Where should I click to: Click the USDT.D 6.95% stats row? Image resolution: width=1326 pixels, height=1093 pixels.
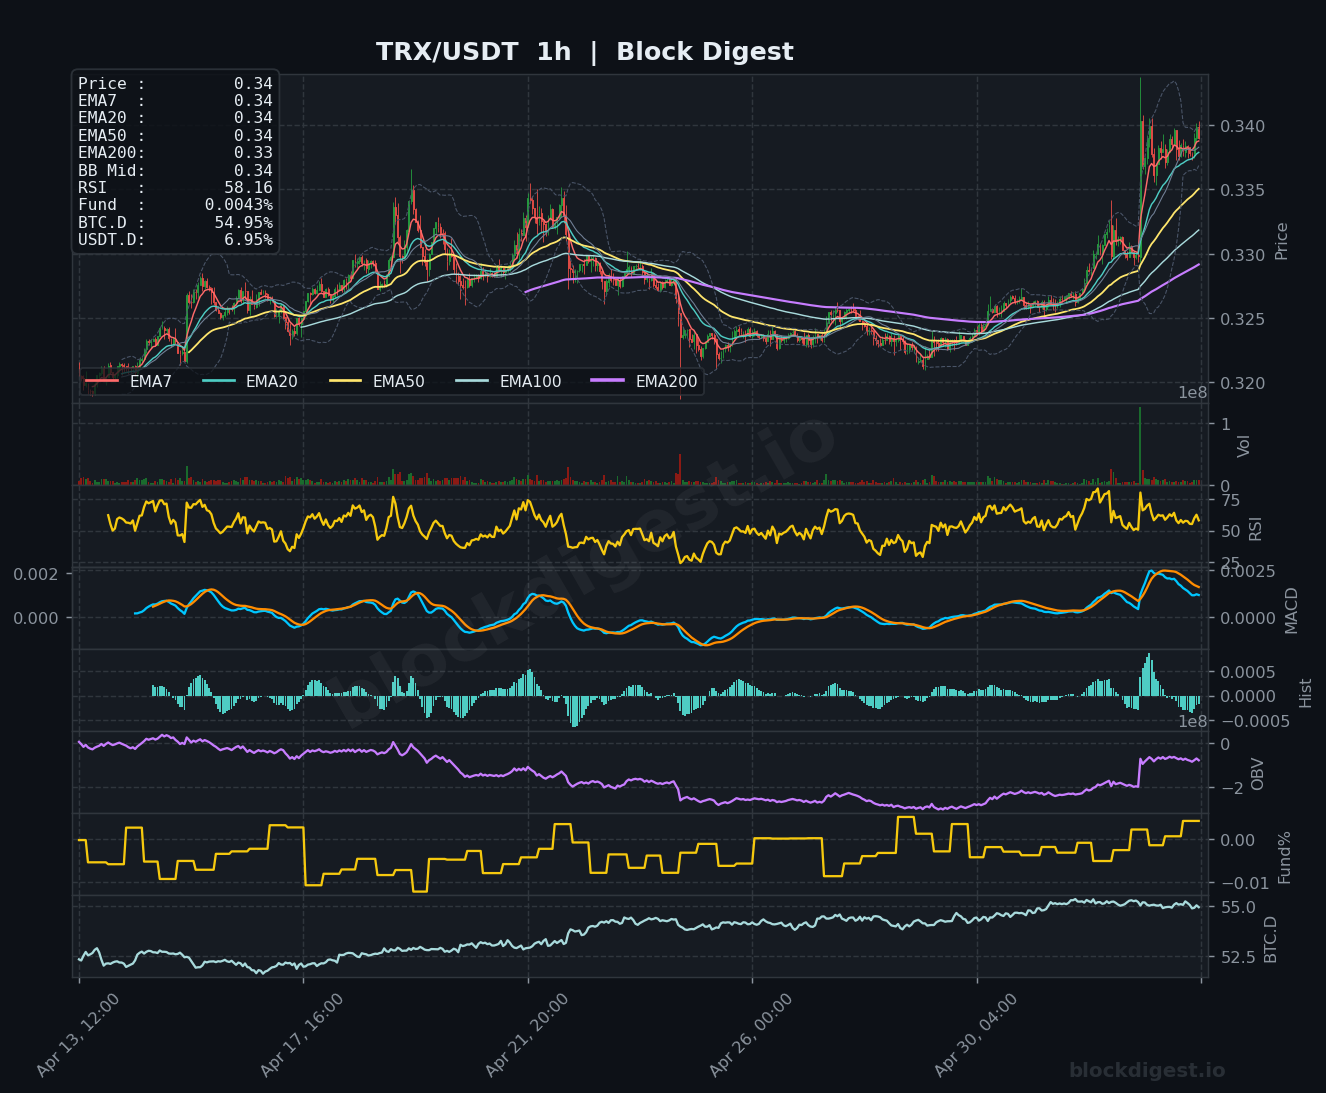point(175,240)
